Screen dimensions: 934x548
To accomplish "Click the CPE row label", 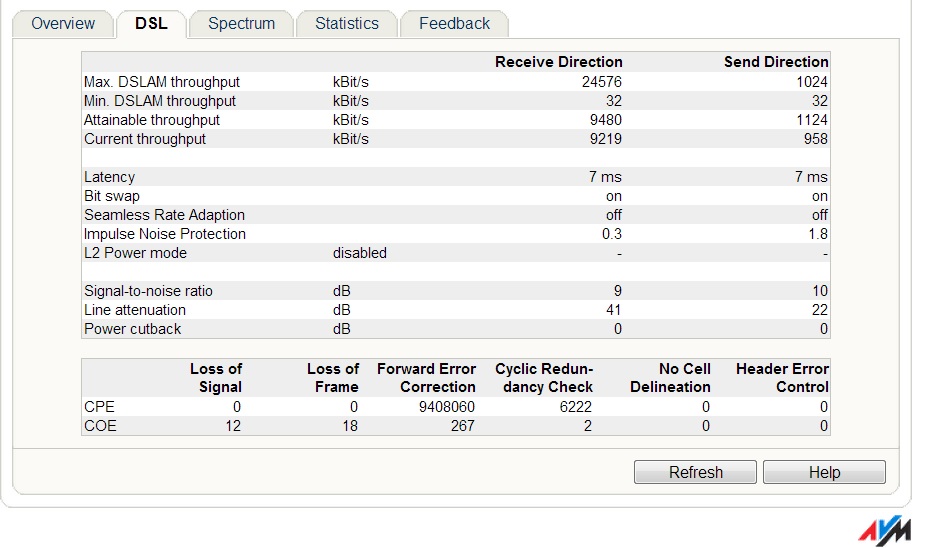I will point(99,407).
